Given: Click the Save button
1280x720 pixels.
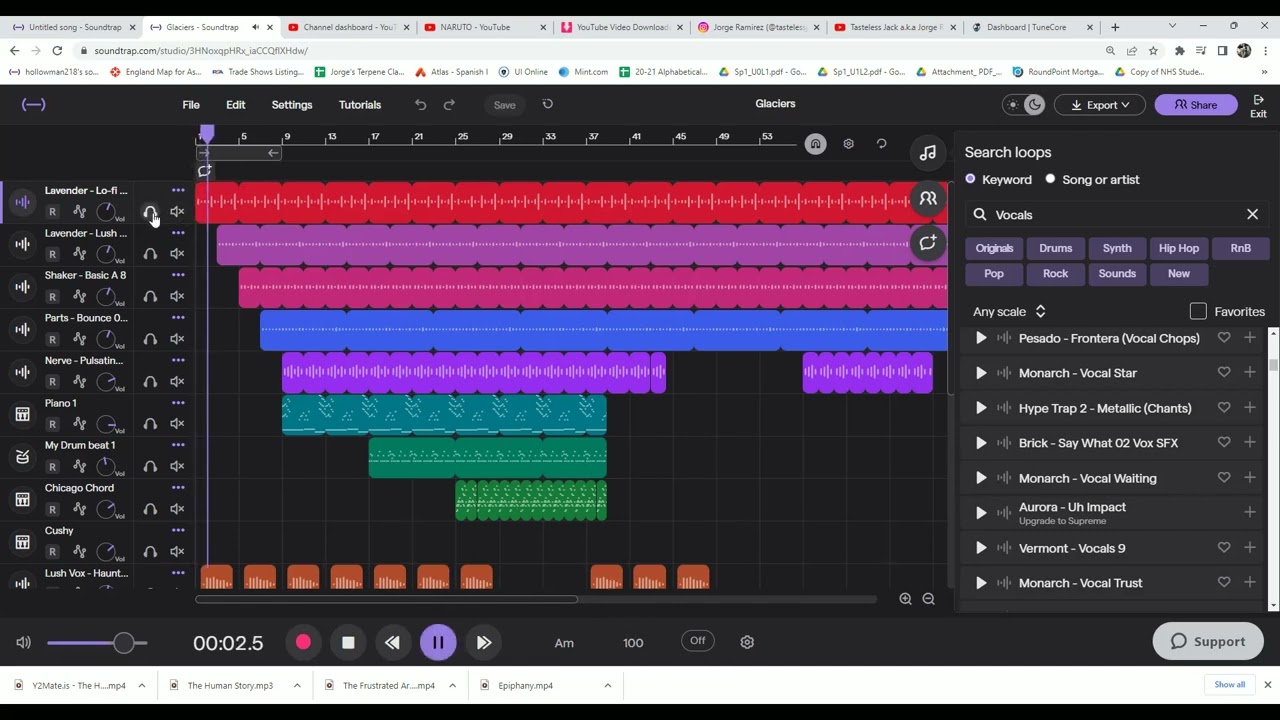Looking at the screenshot, I should 504,105.
